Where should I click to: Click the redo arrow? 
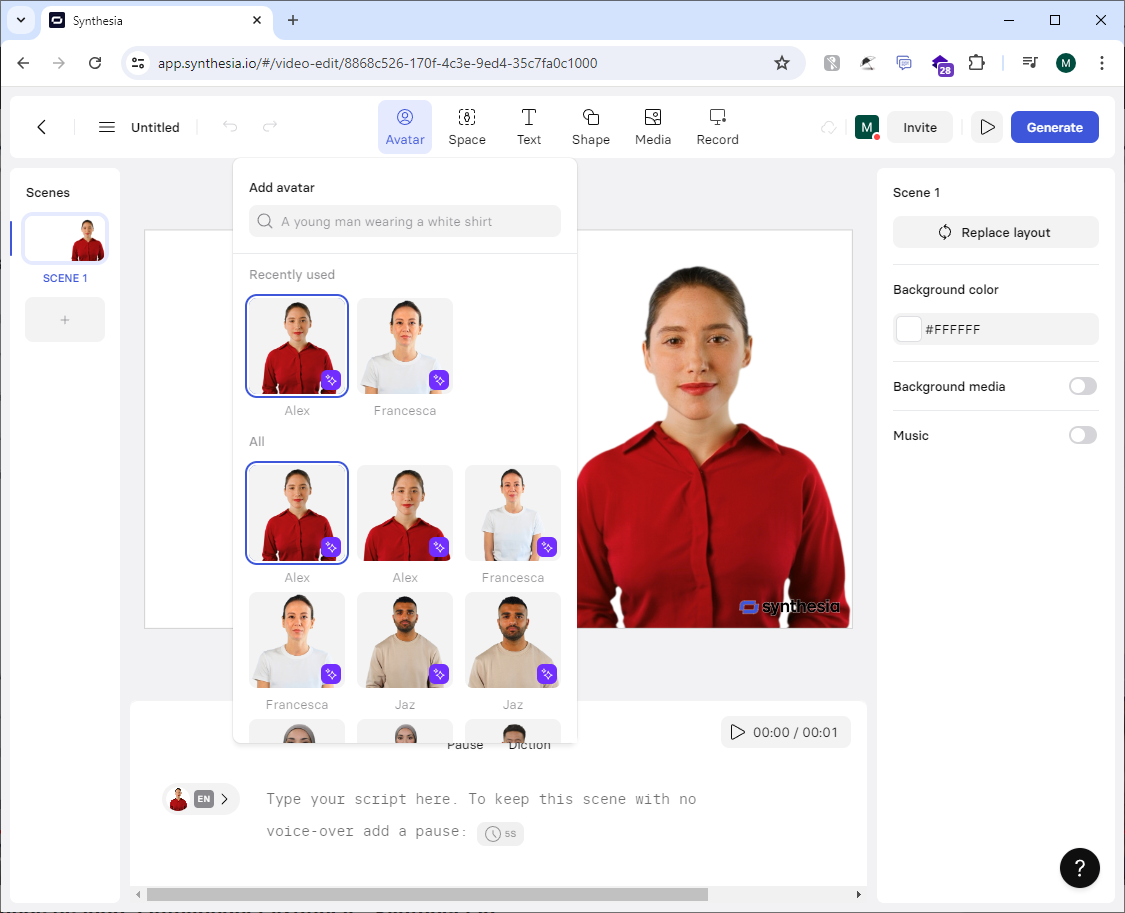click(x=270, y=126)
